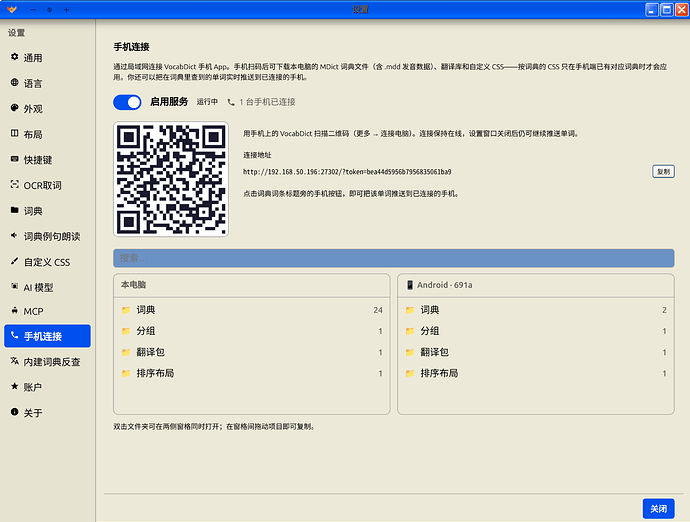Click the dot icon in title bar
Screen dimensions: 690x522
point(50,10)
